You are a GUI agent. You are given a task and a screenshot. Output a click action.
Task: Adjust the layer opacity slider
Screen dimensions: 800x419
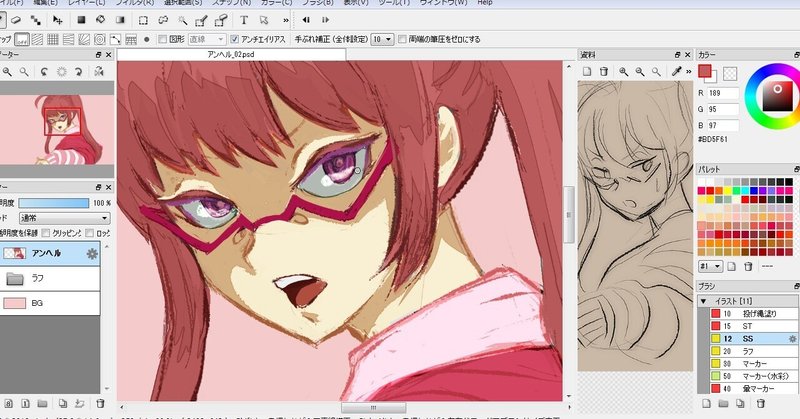tap(54, 203)
